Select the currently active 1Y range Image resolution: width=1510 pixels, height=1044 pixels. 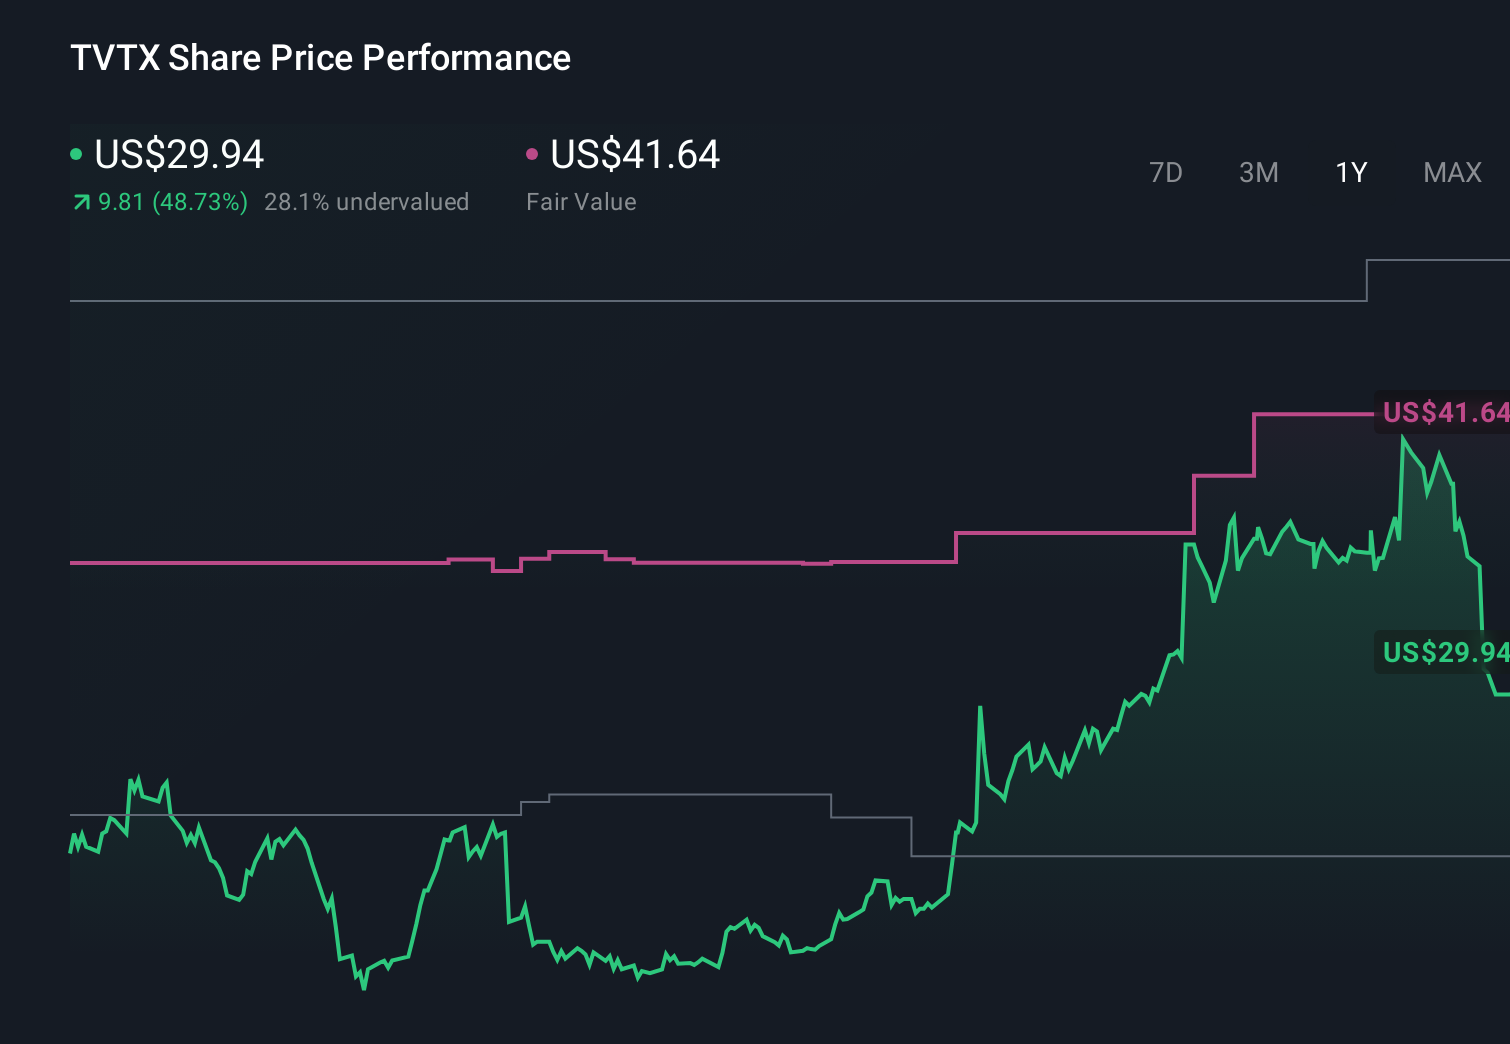tap(1350, 172)
